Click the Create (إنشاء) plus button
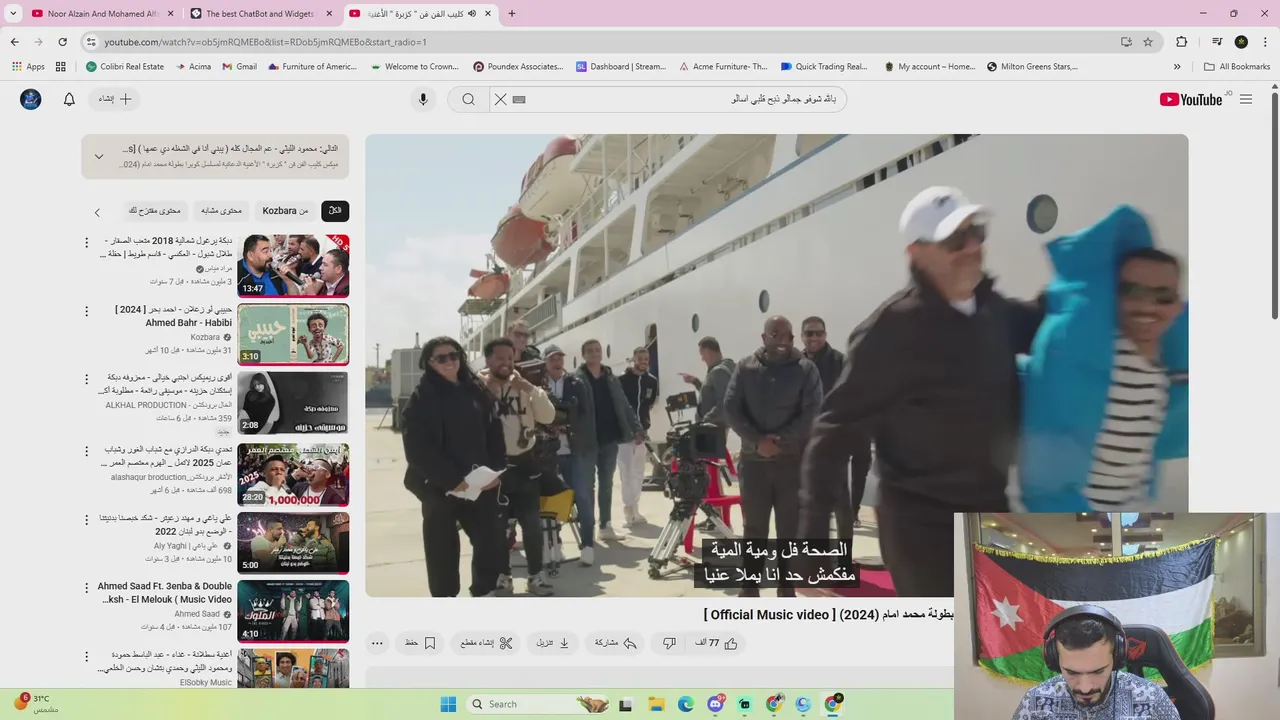The height and width of the screenshot is (720, 1280). point(116,99)
